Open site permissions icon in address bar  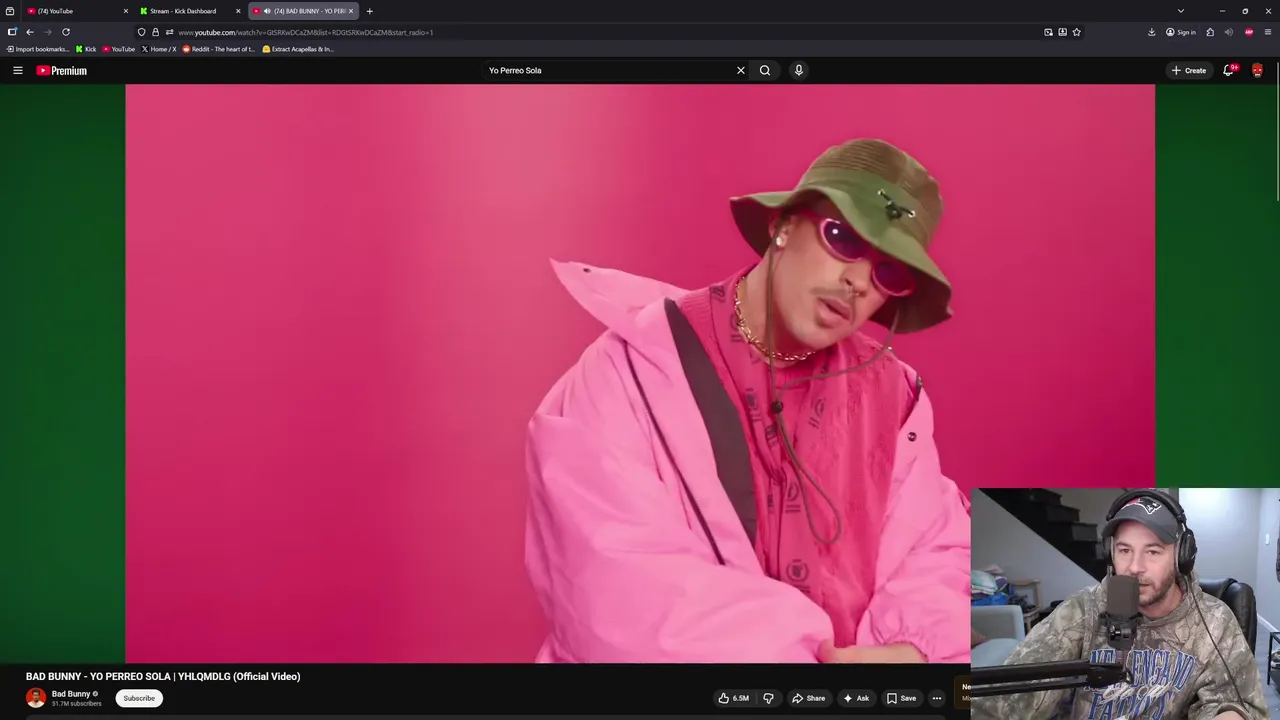point(169,32)
